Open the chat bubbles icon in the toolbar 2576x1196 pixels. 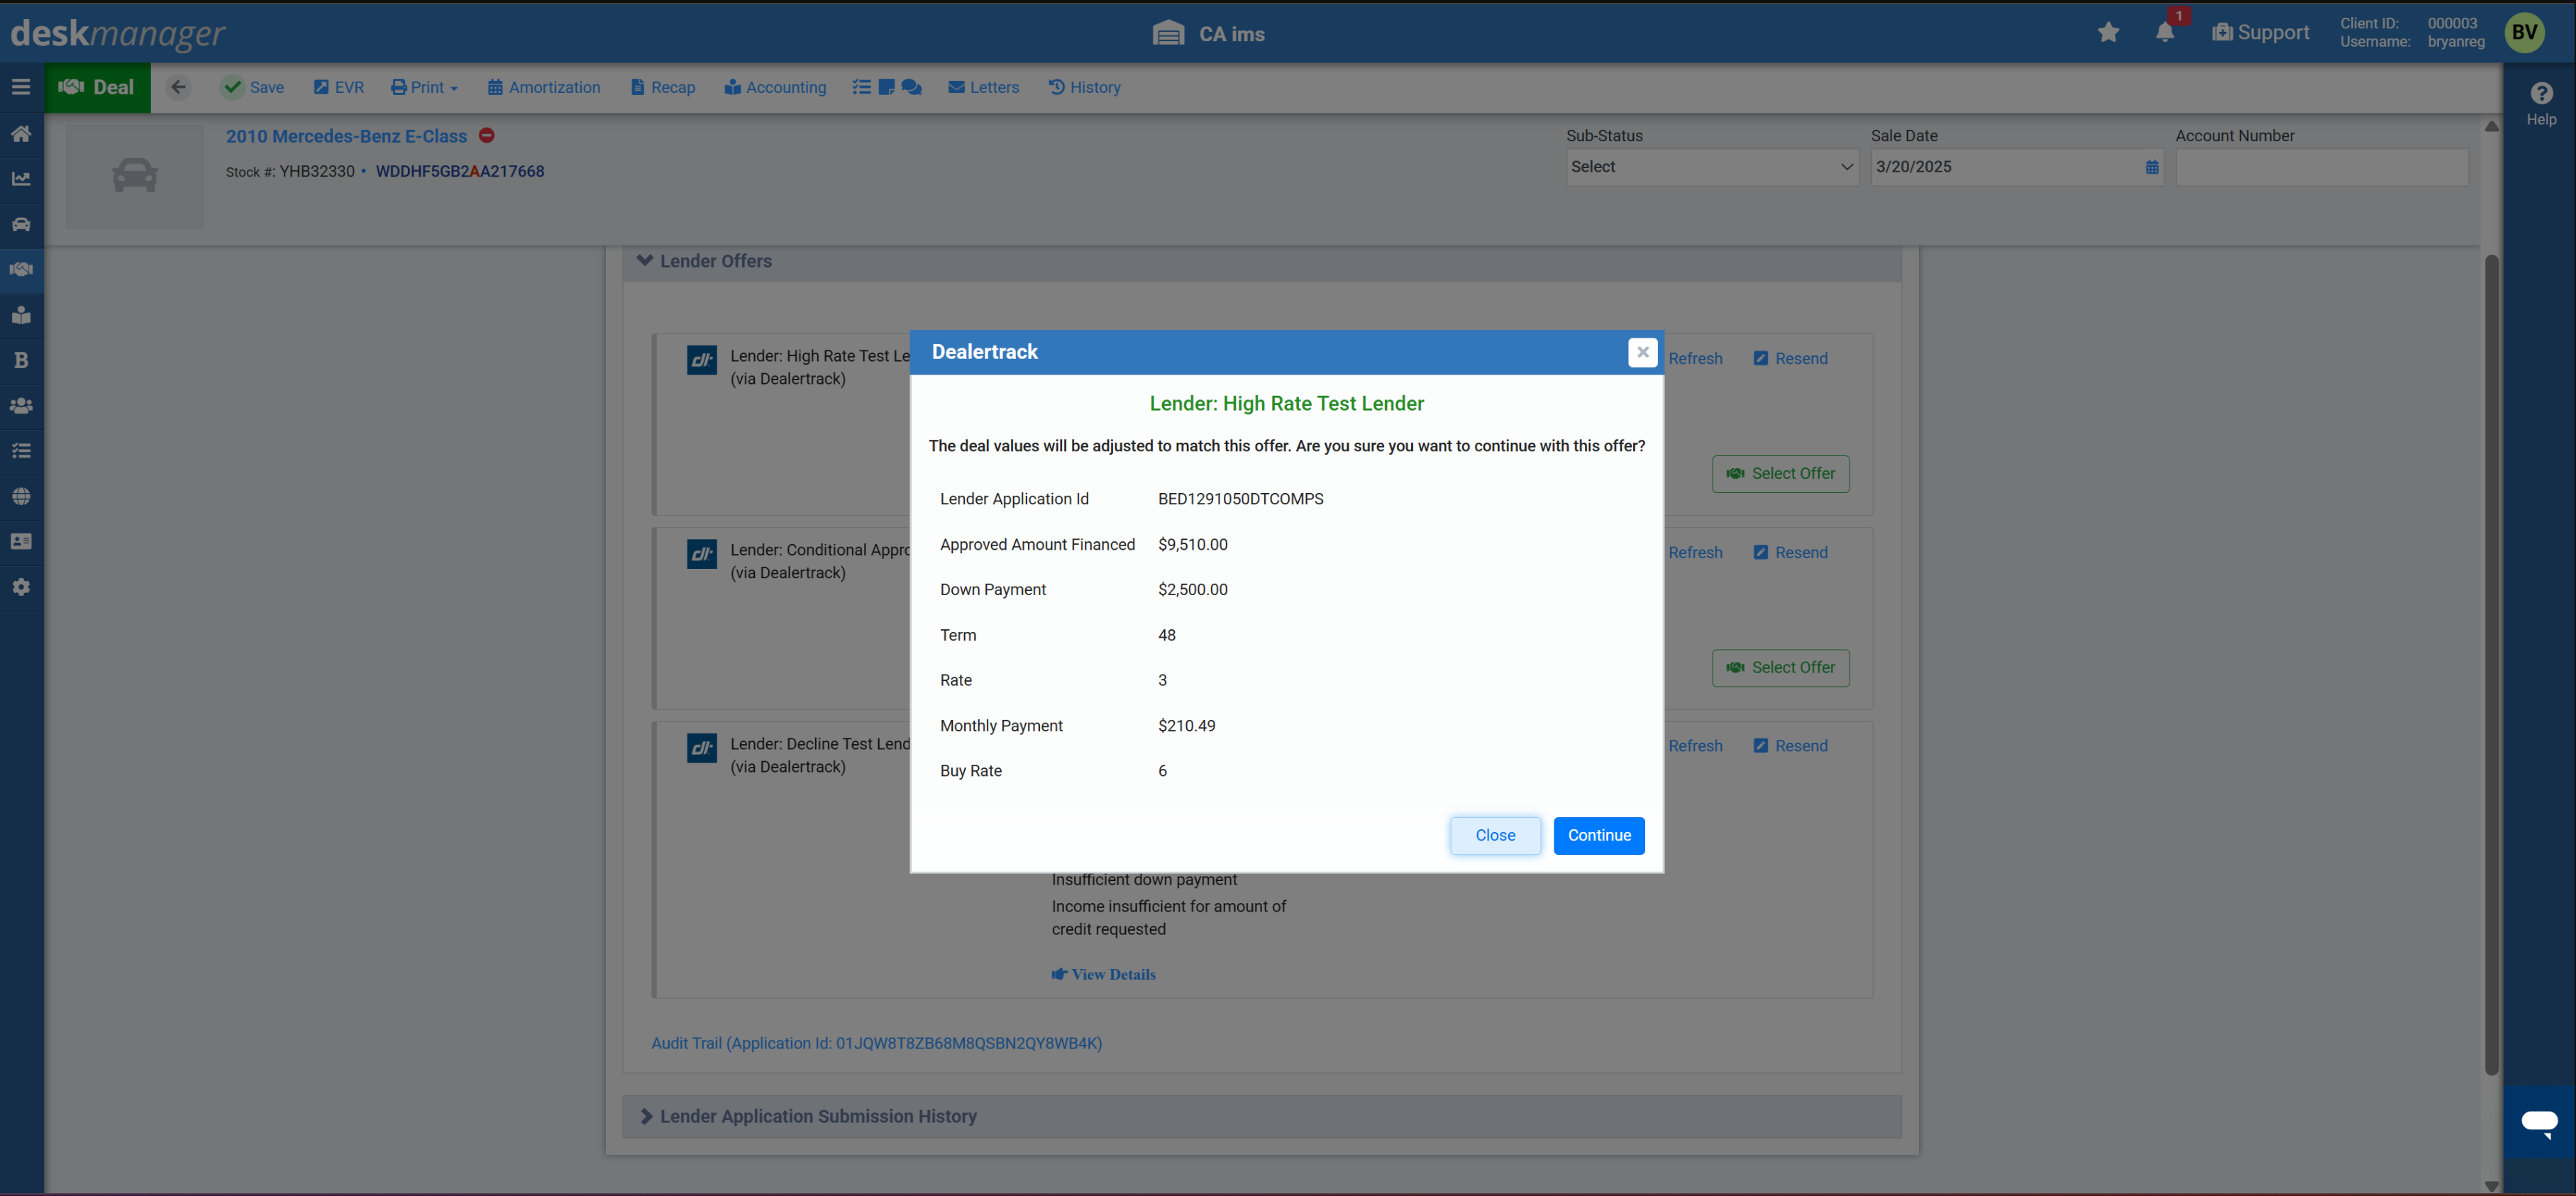click(x=911, y=87)
